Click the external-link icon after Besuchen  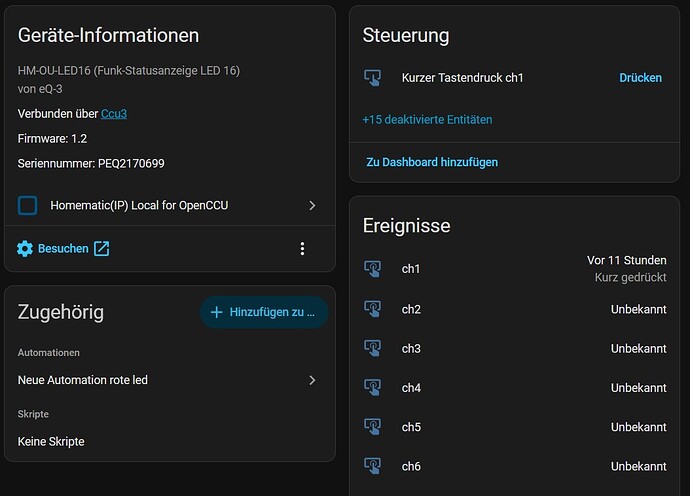tap(101, 249)
